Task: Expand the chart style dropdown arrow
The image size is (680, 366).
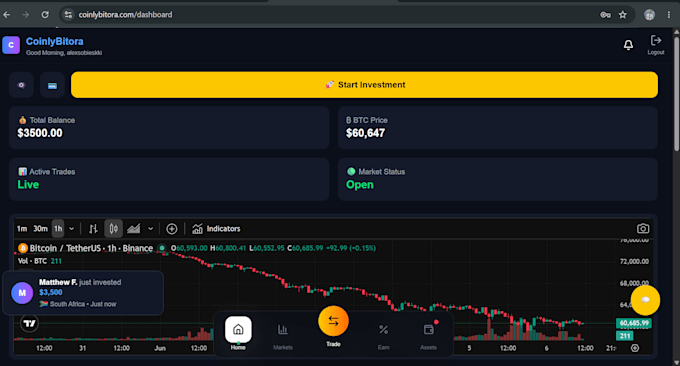Action: 150,229
